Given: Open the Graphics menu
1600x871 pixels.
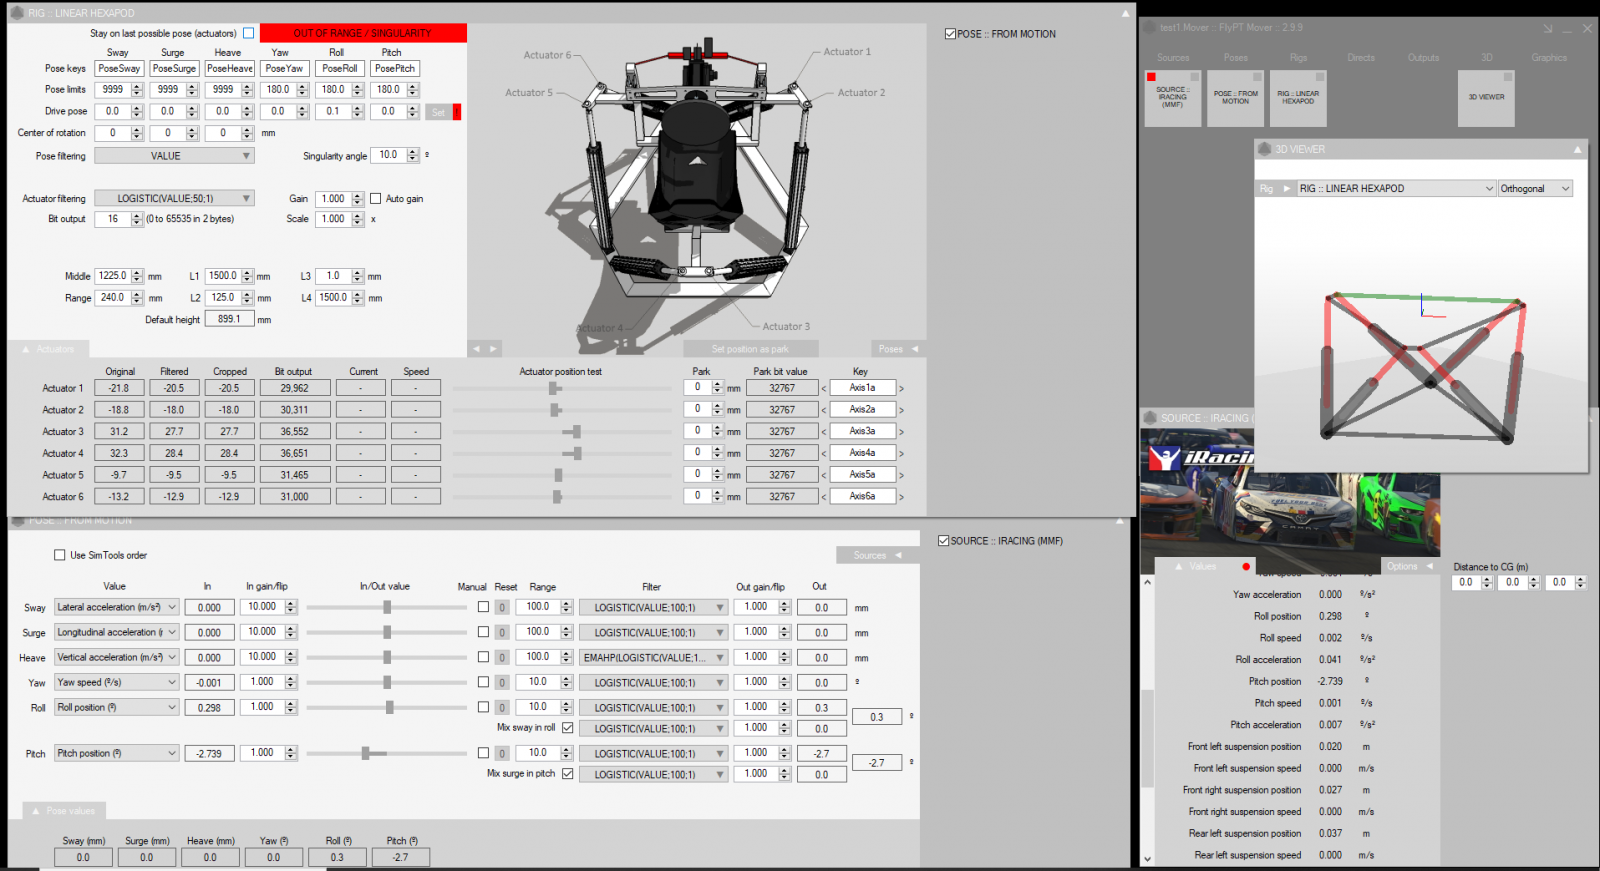Looking at the screenshot, I should click(1549, 58).
